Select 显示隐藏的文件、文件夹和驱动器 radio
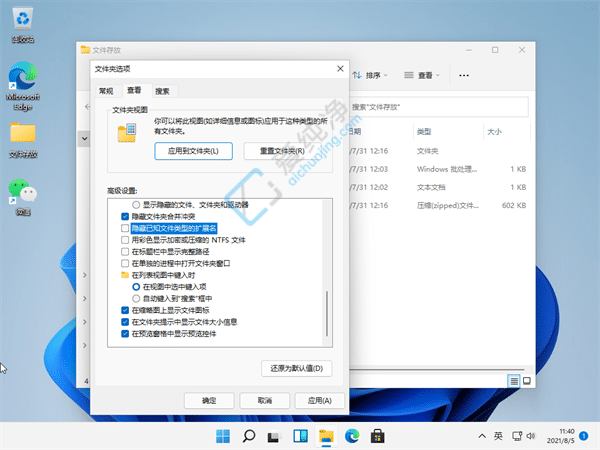Screen dimensions: 600x450 click(136, 205)
